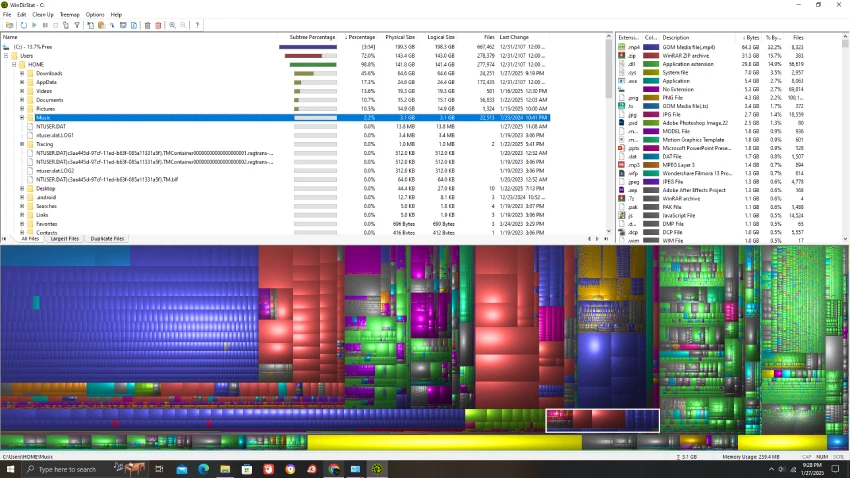The height and width of the screenshot is (478, 850).
Task: Select the (C:) drive root row
Action: point(275,47)
